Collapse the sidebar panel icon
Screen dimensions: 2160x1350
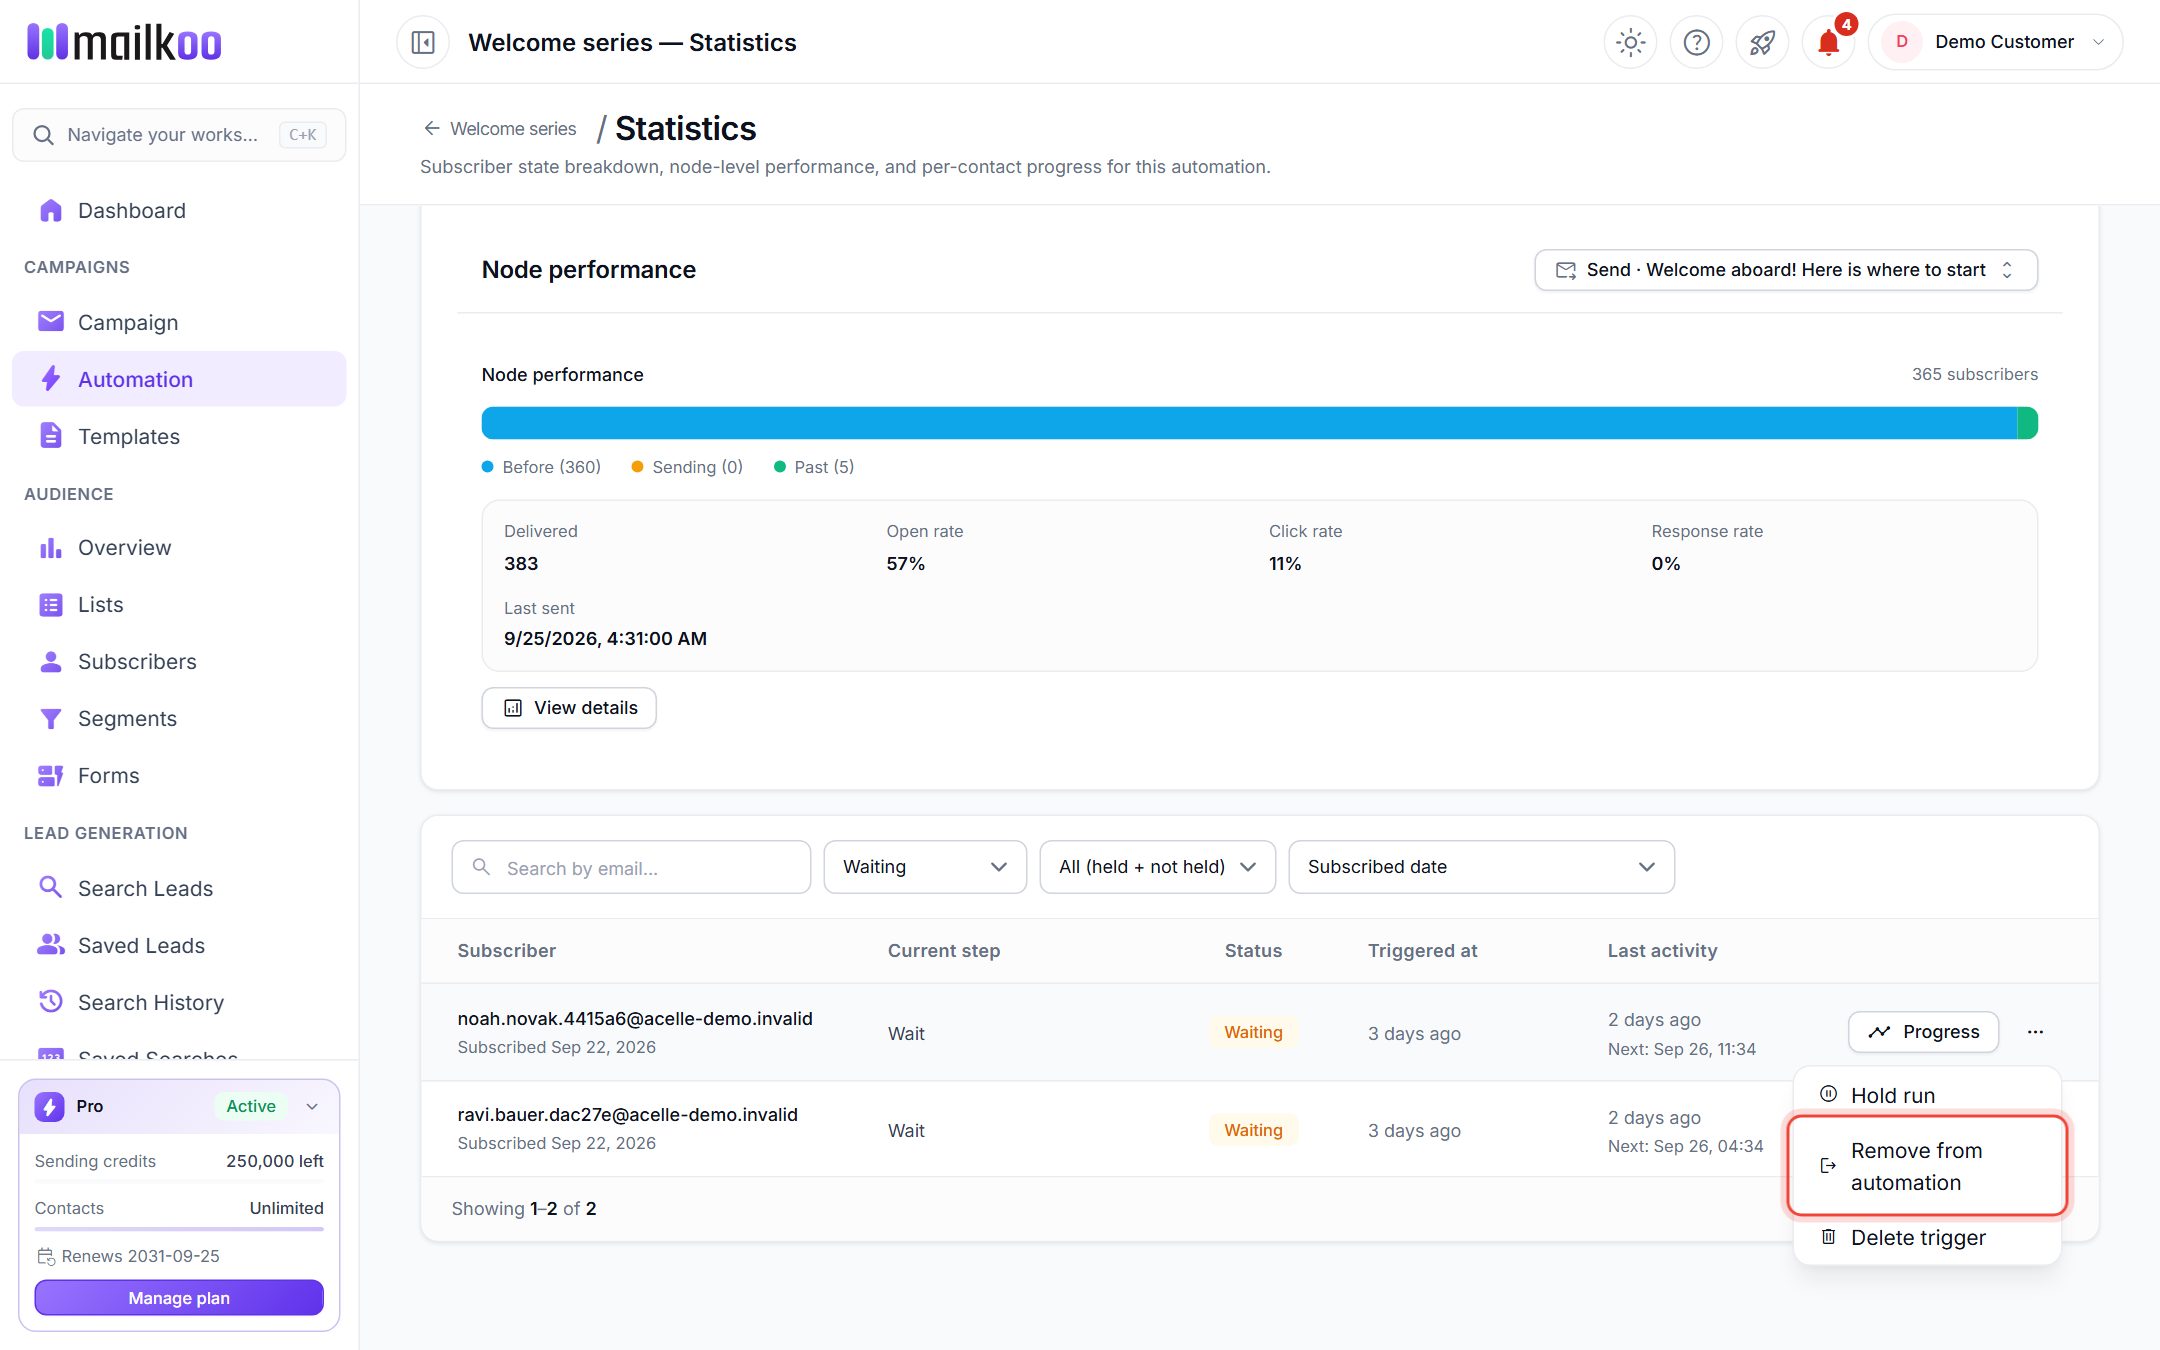click(x=423, y=42)
